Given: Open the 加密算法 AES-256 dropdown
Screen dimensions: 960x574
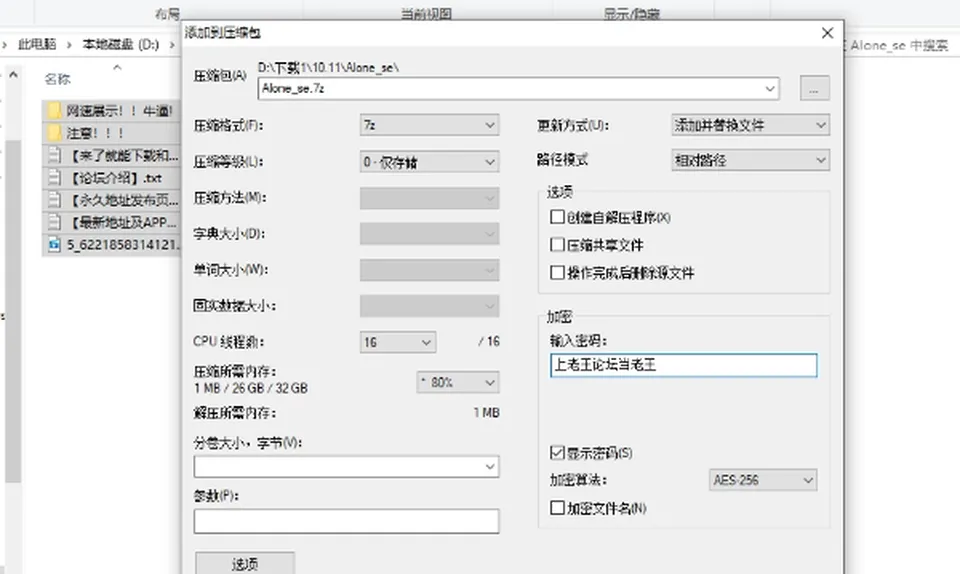Looking at the screenshot, I should [x=763, y=480].
